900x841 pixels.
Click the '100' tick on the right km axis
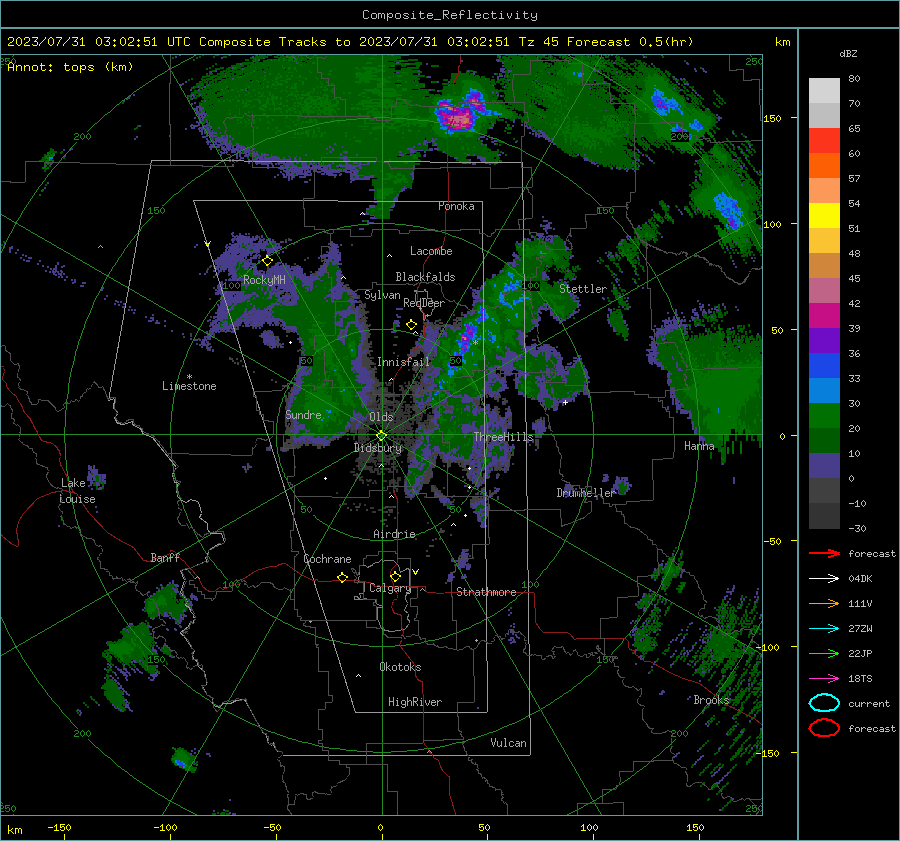772,224
